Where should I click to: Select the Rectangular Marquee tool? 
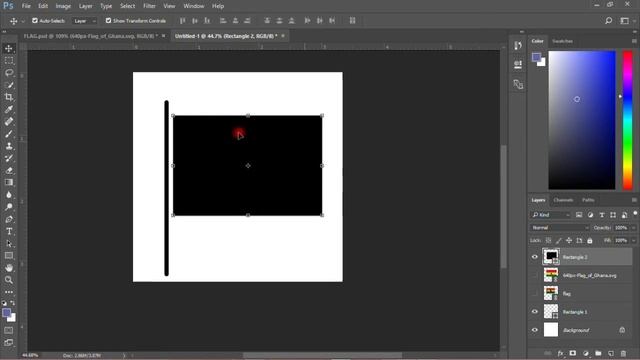9,61
